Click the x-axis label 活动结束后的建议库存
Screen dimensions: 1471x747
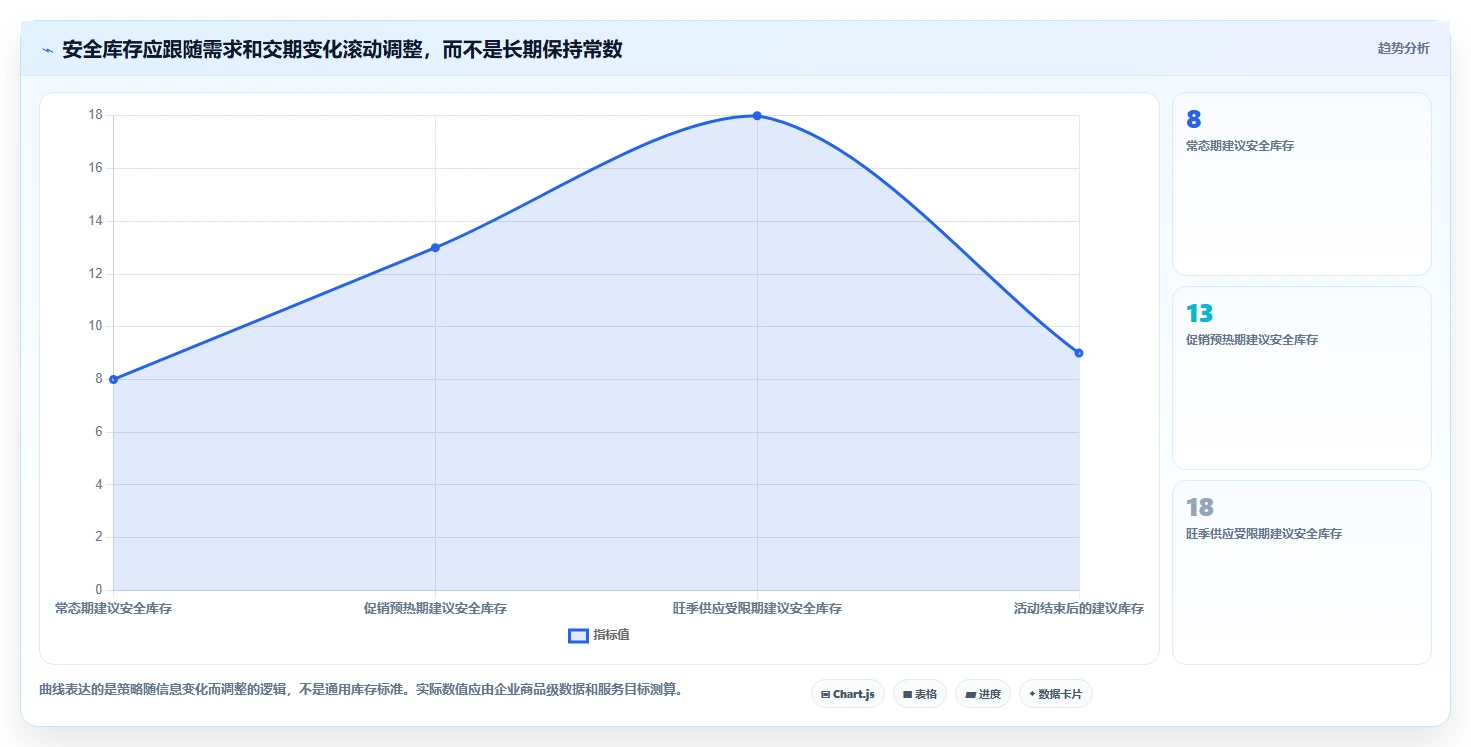point(1079,608)
